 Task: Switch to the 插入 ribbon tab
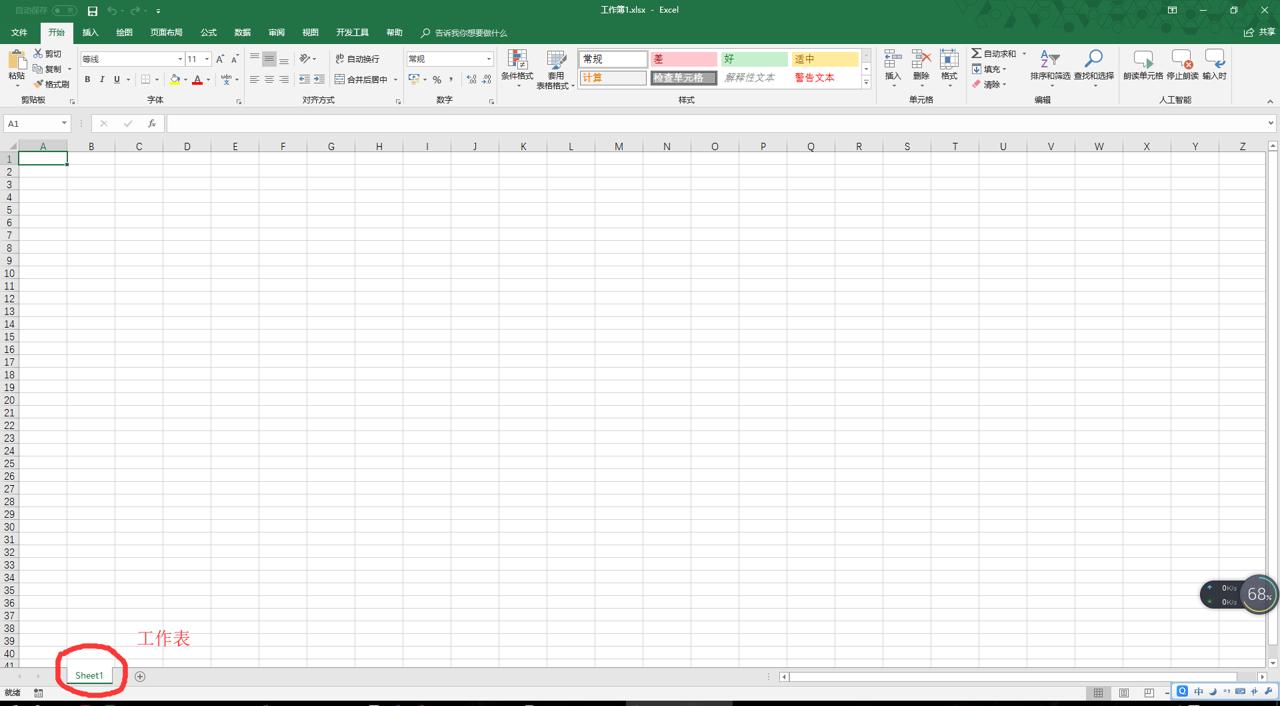tap(91, 31)
